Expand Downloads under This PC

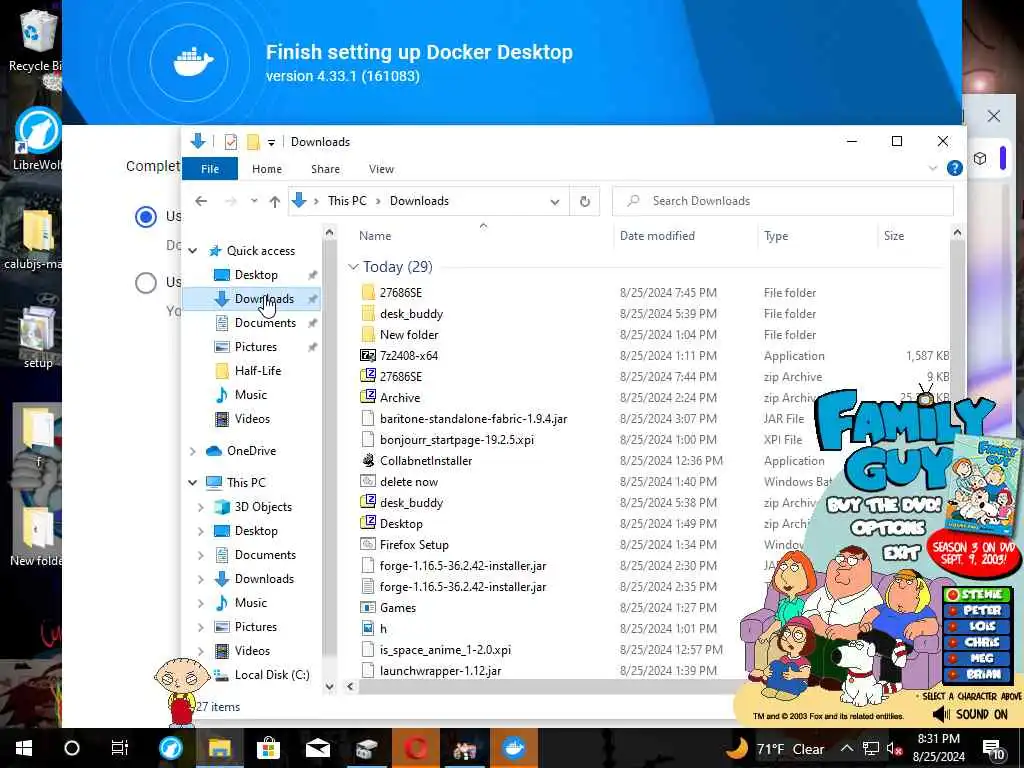[201, 579]
